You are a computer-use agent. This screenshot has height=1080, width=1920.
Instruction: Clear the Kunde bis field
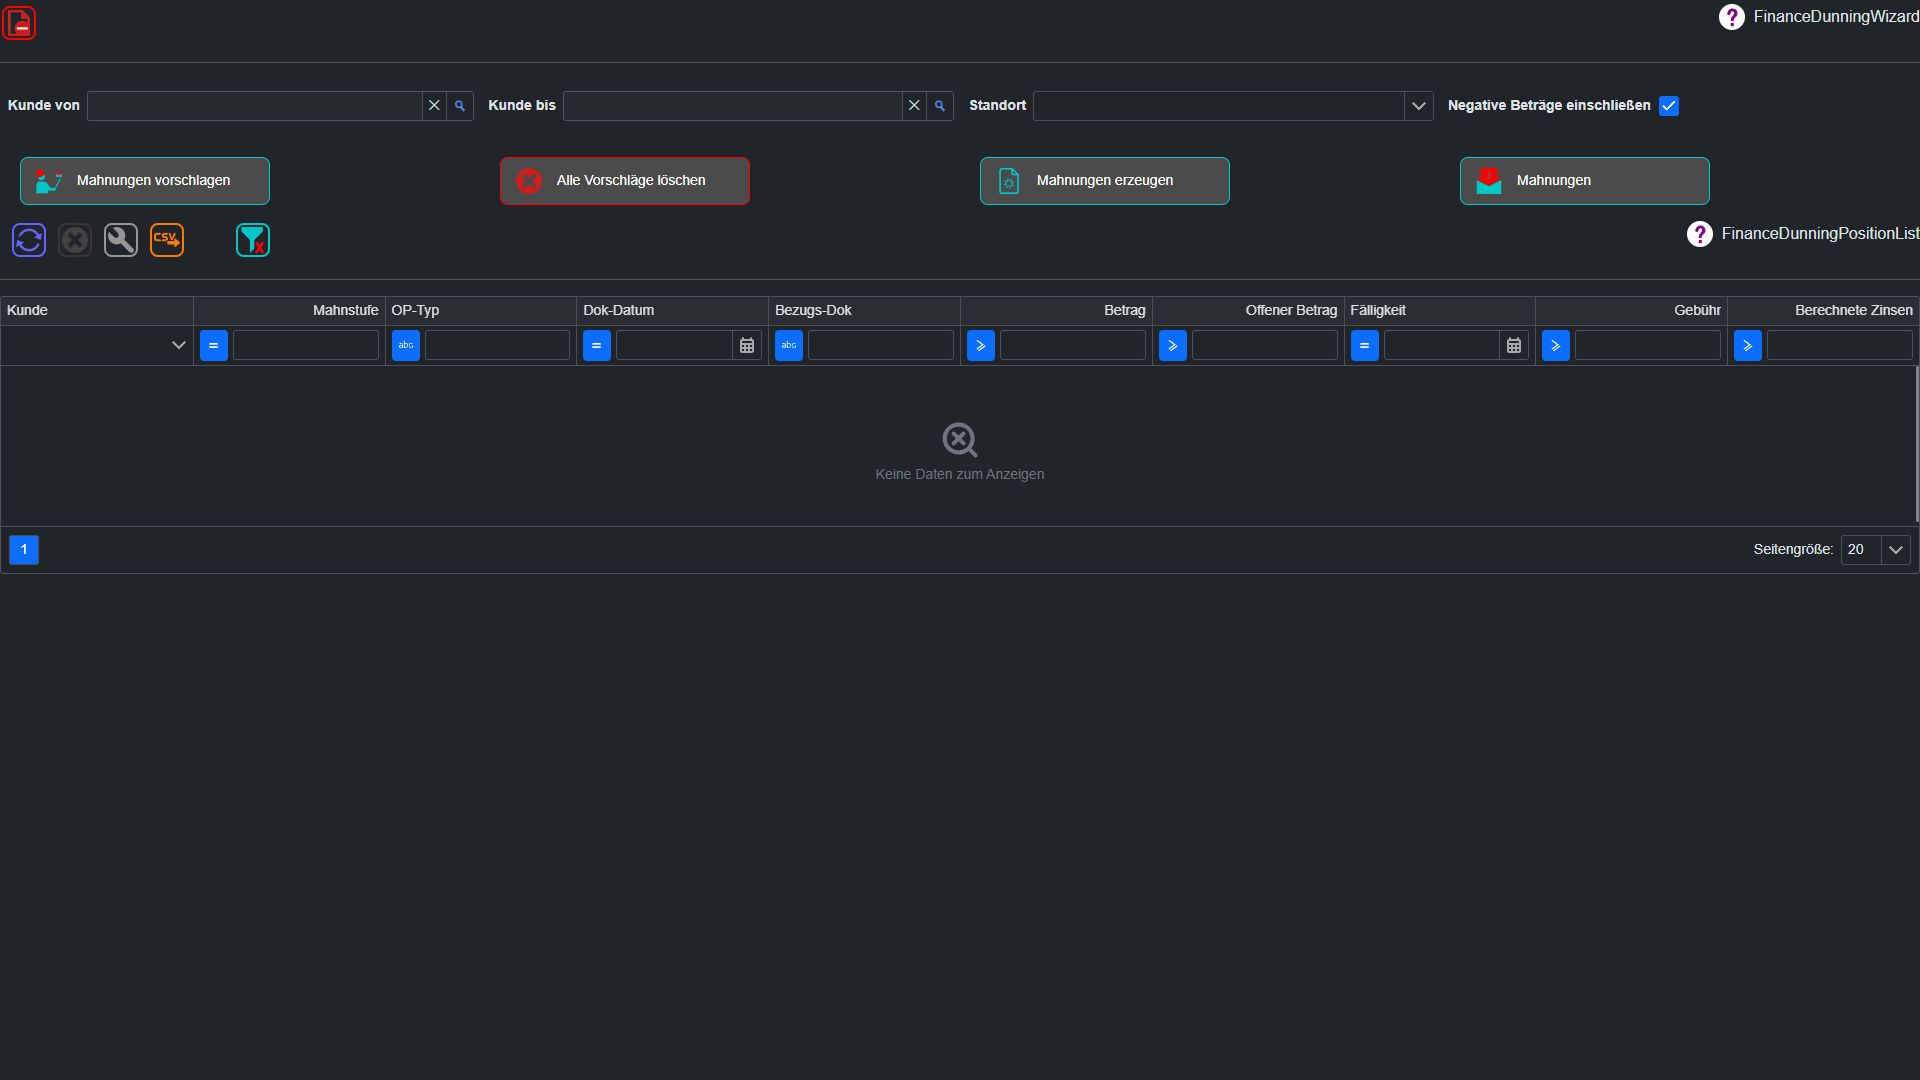[x=914, y=105]
